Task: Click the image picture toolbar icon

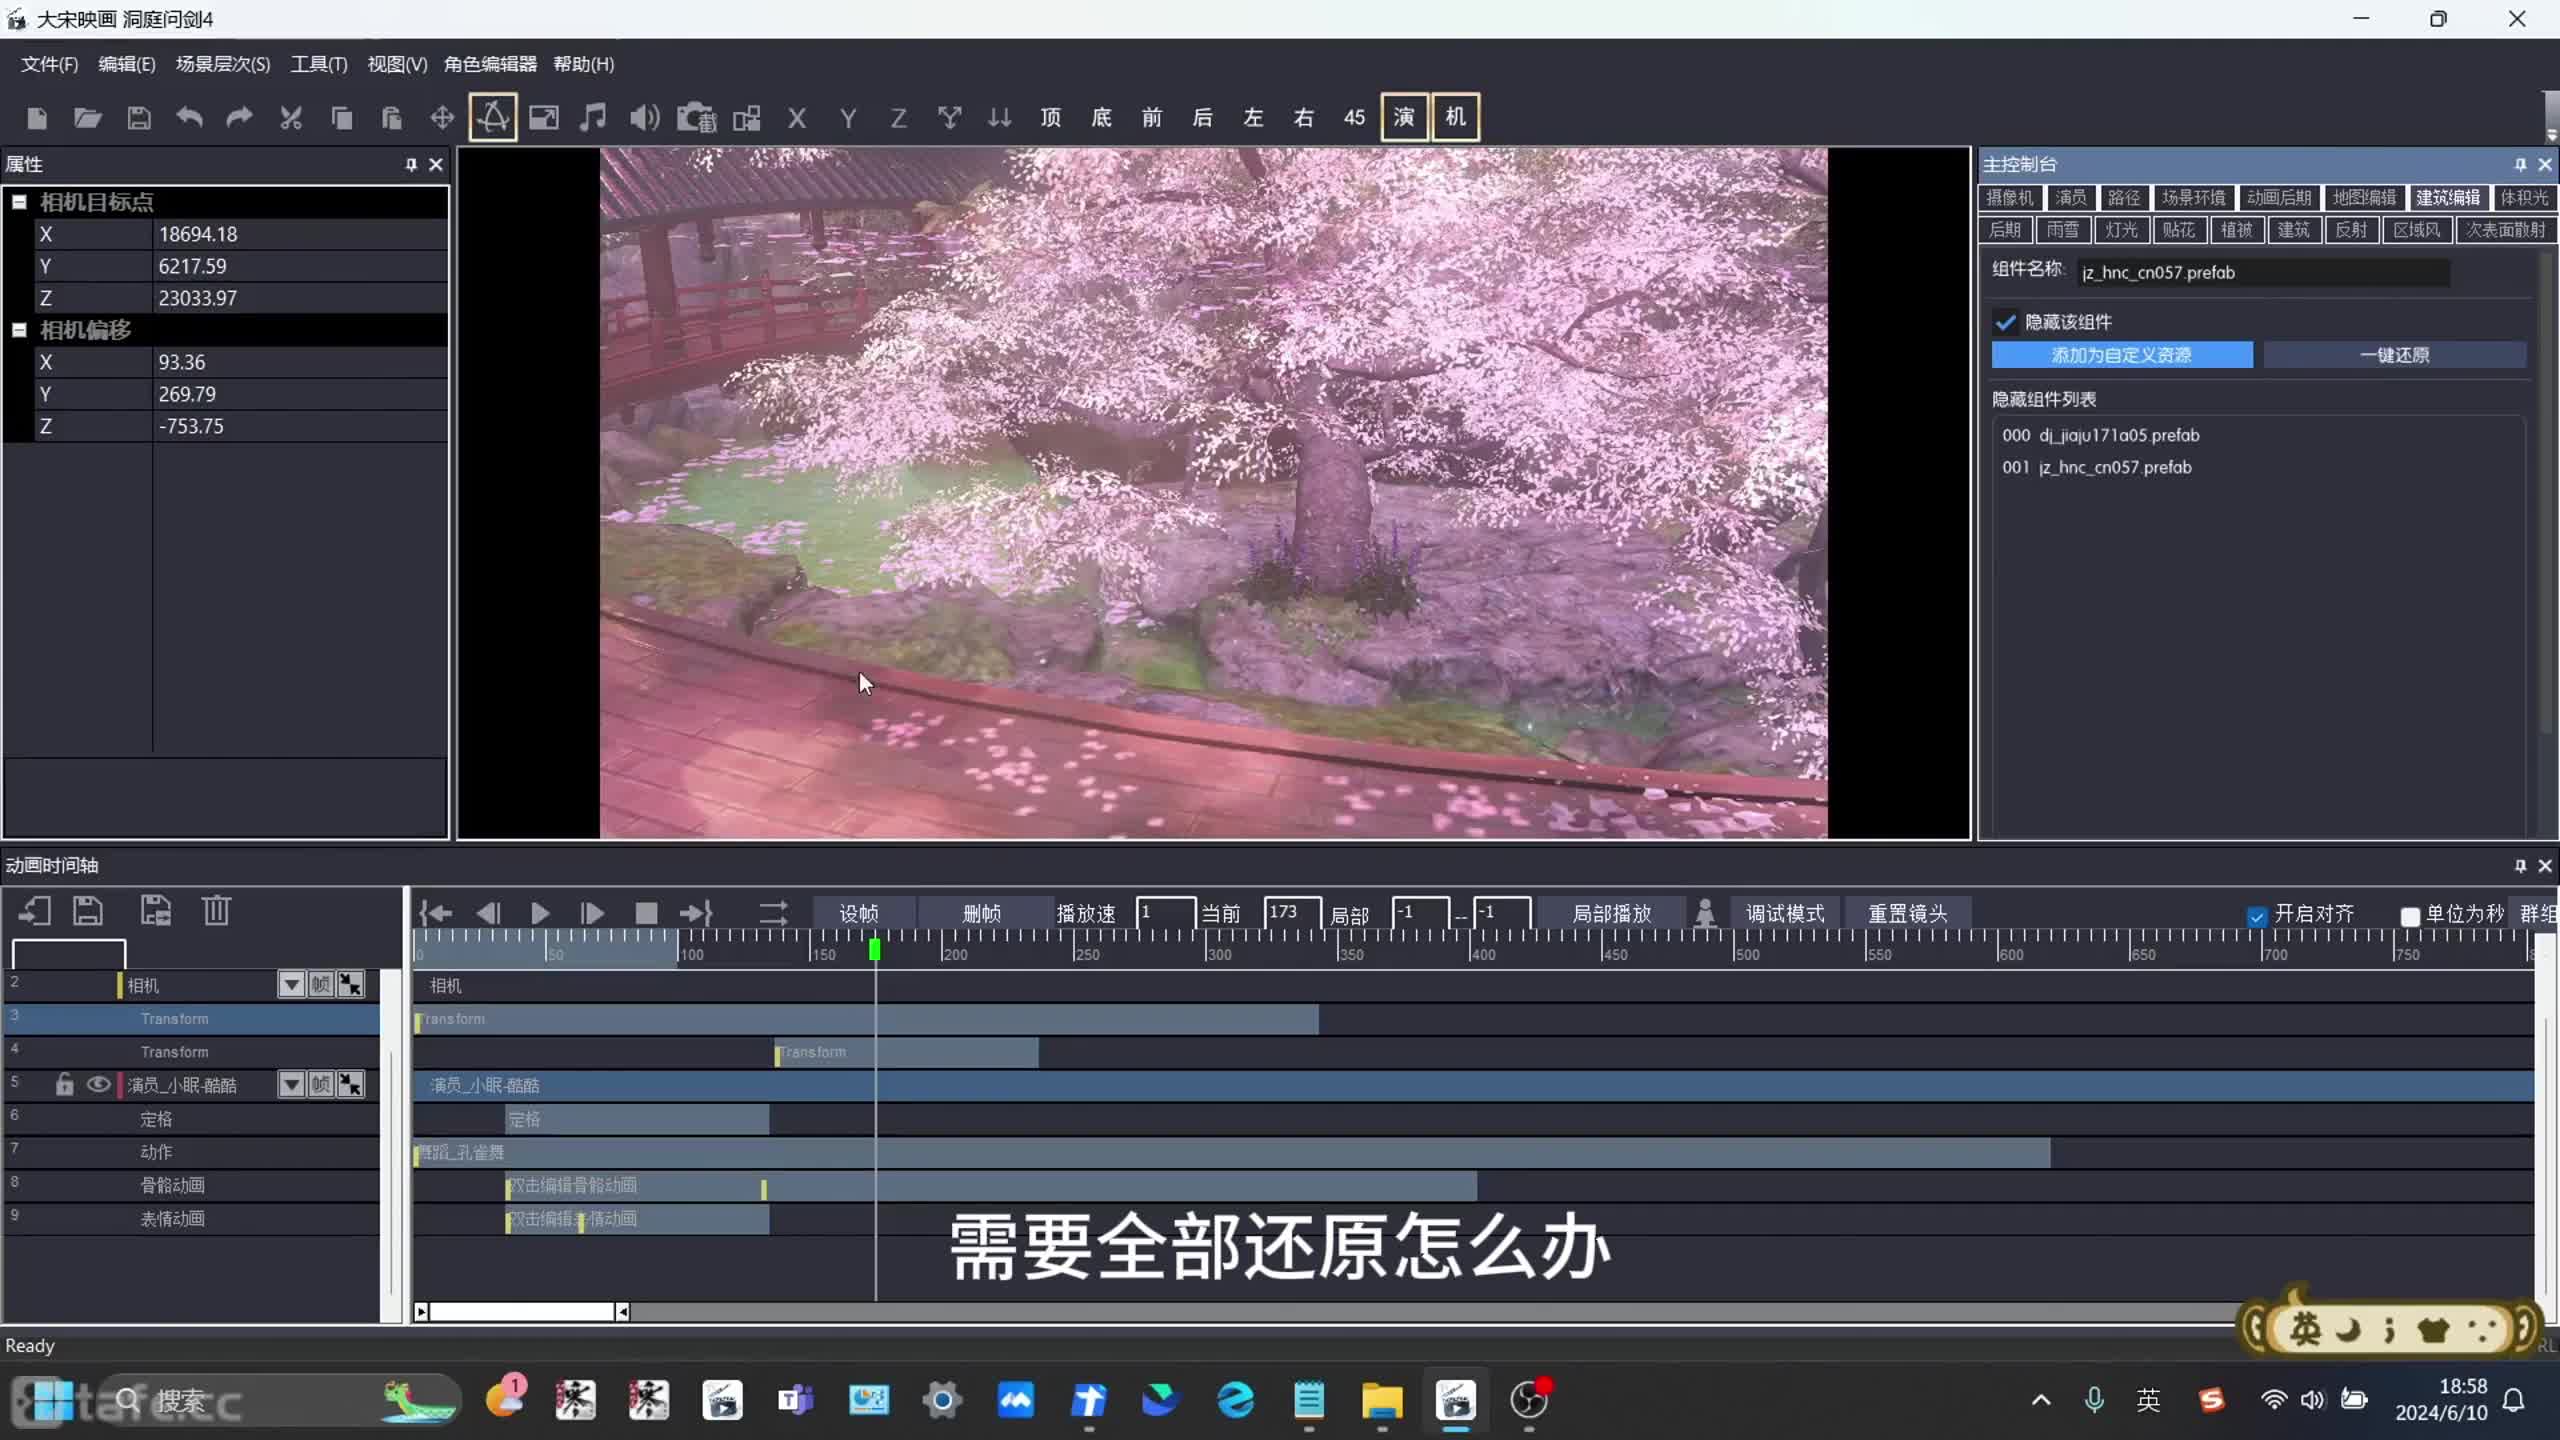Action: point(544,118)
